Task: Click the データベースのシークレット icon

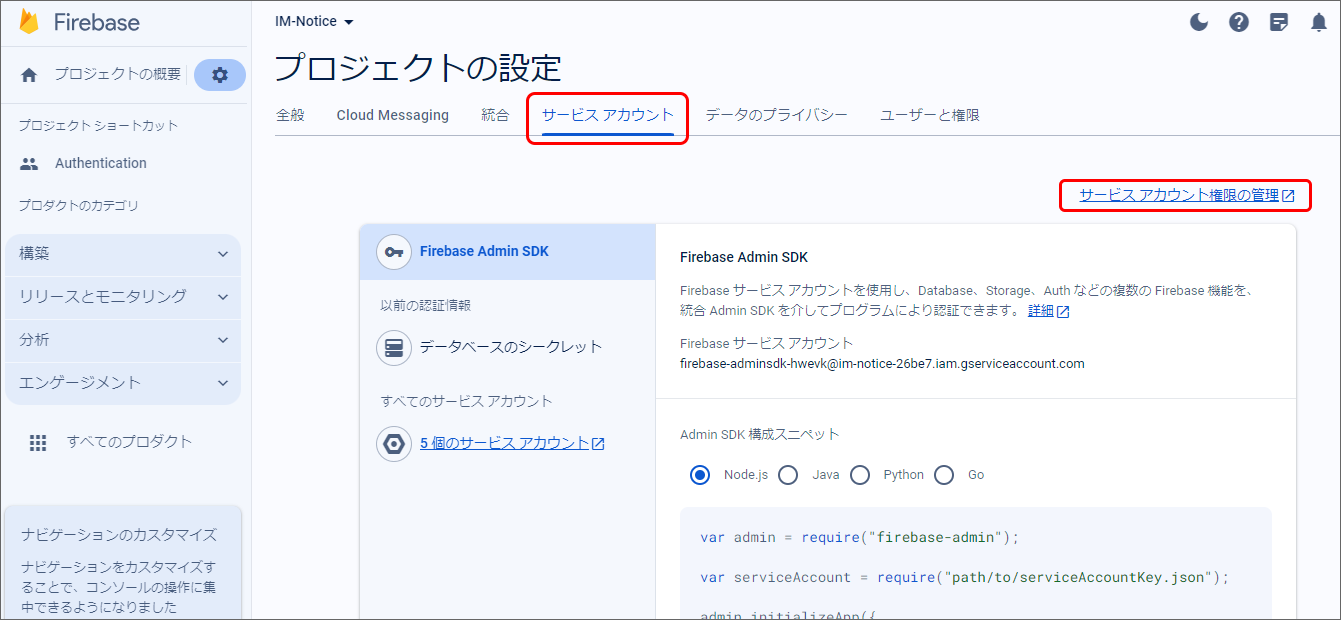Action: [x=394, y=348]
